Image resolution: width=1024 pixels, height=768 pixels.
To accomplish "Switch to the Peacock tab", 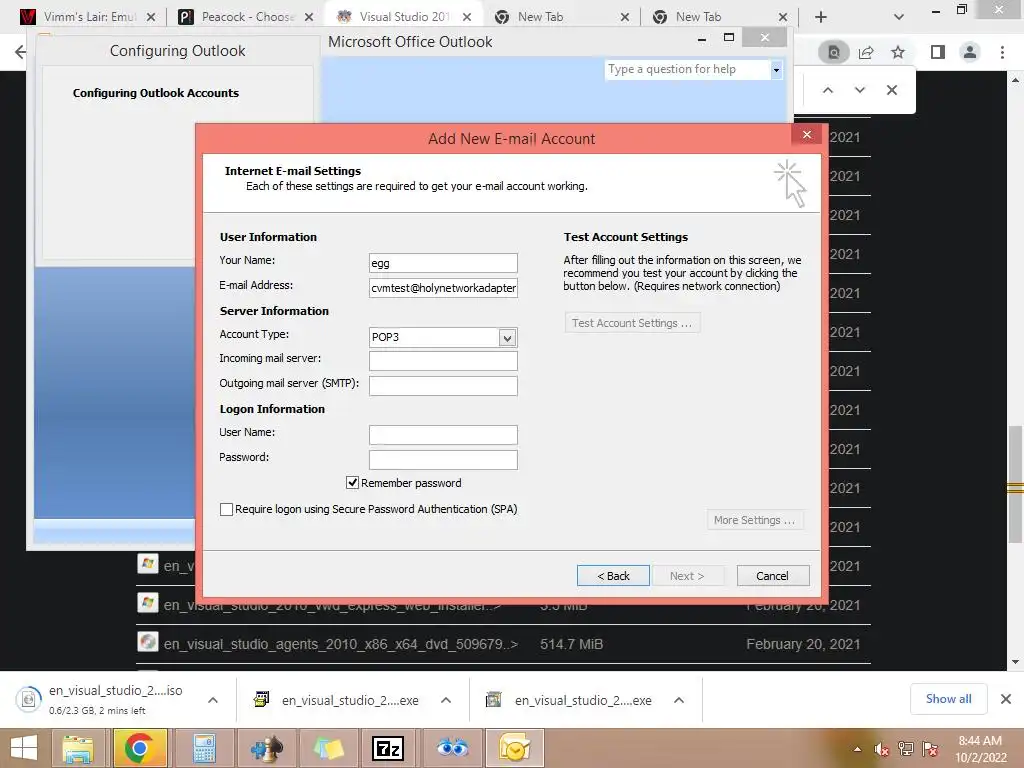I will [246, 17].
